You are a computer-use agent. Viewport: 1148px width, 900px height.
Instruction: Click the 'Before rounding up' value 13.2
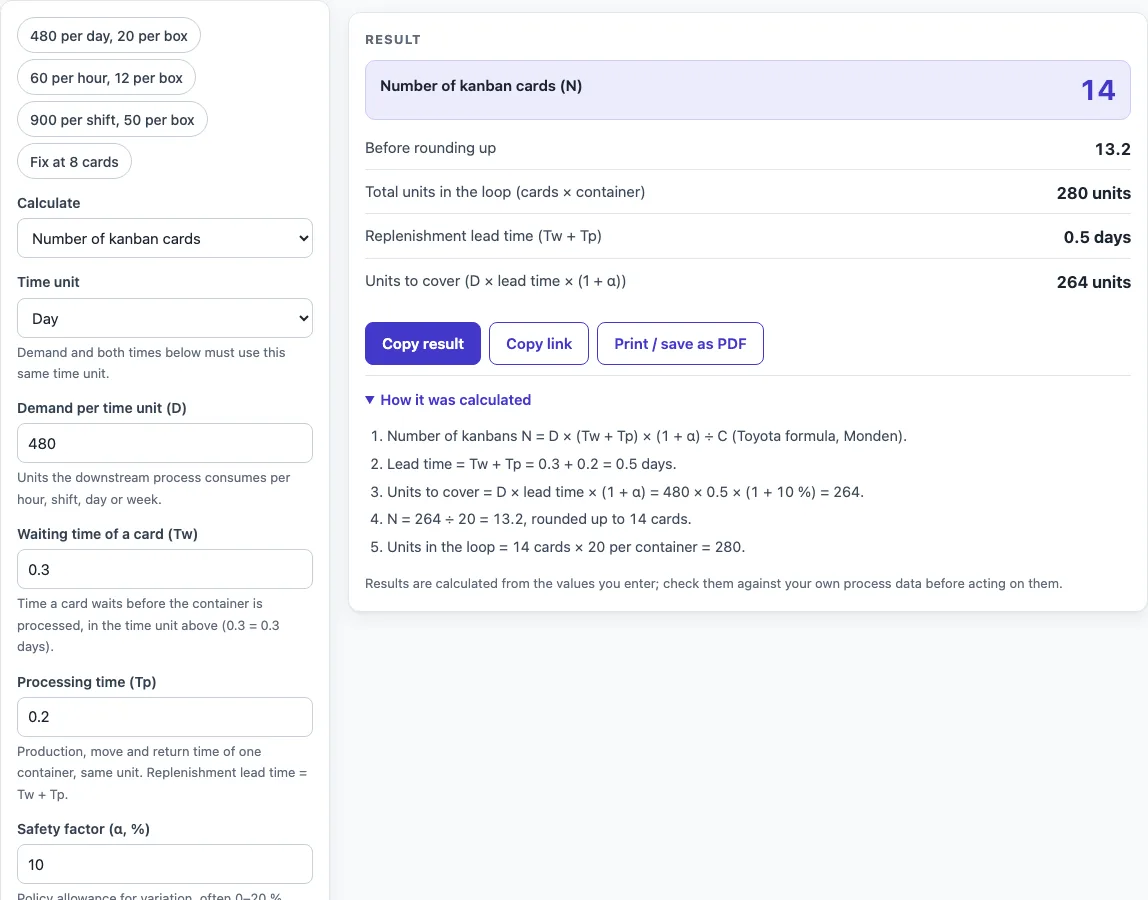[x=1112, y=149]
